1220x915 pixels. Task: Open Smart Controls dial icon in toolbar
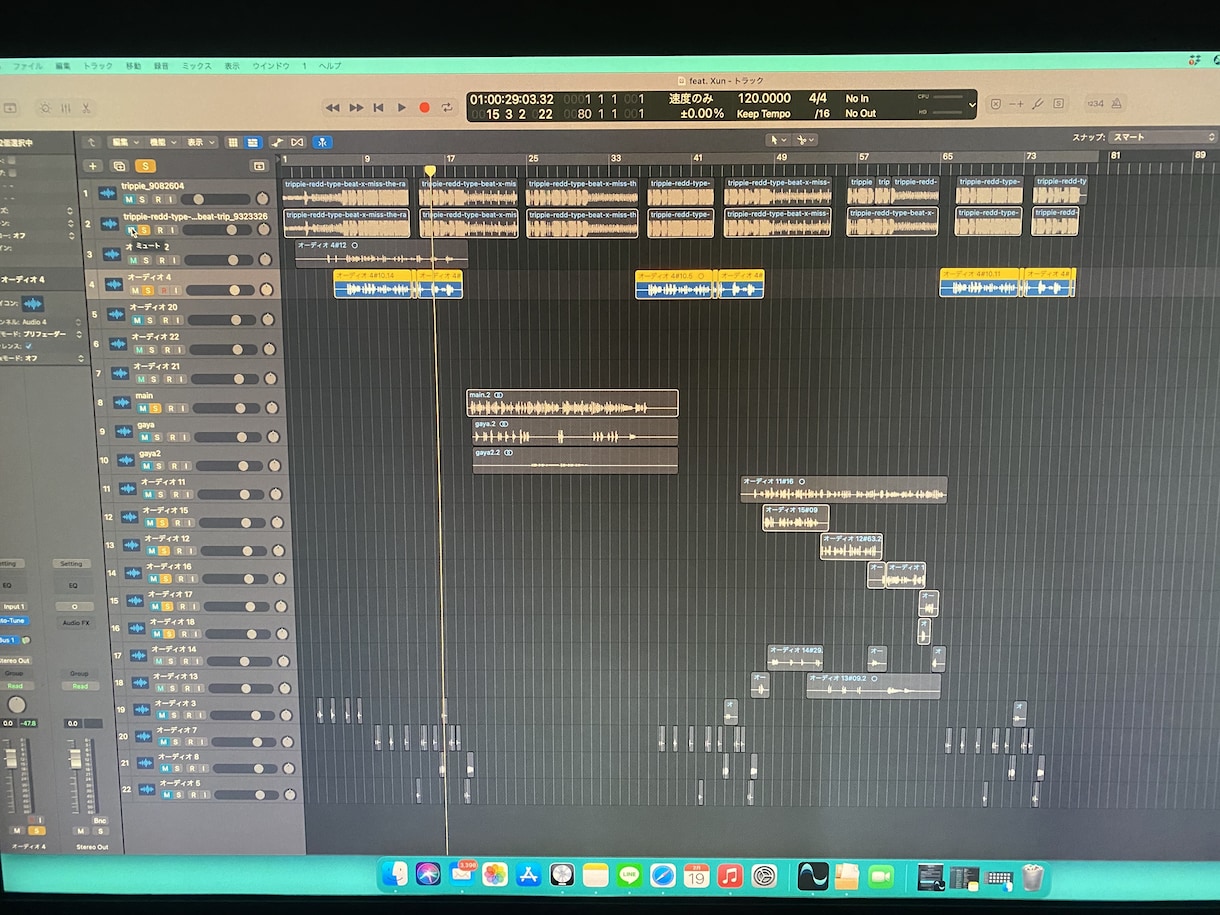pos(44,108)
